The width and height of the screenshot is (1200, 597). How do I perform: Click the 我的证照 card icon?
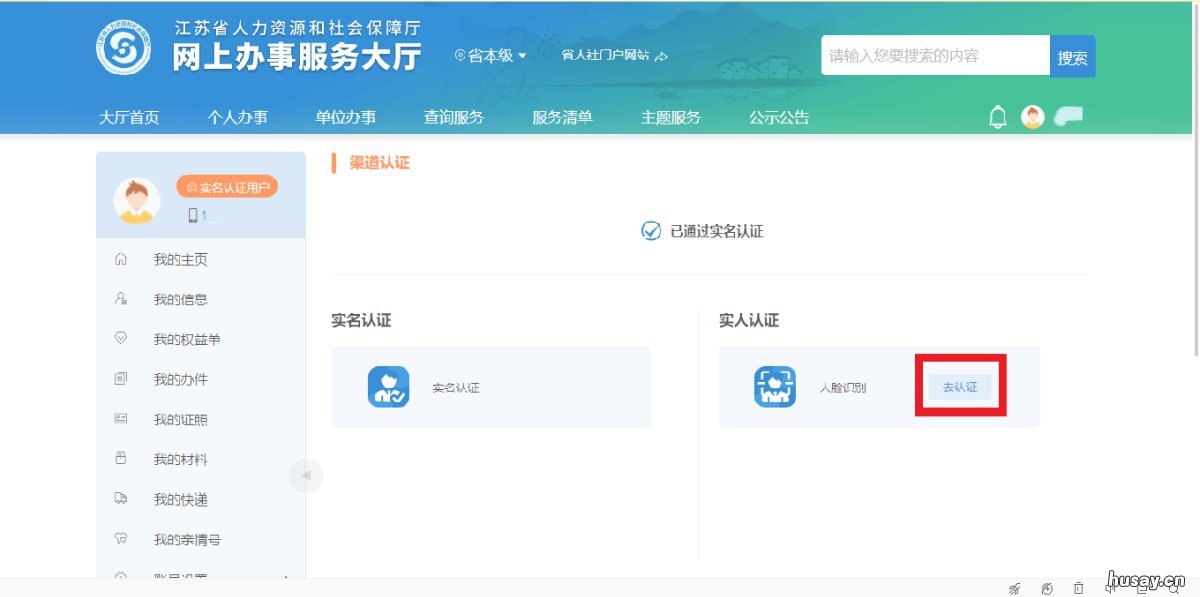tap(120, 419)
